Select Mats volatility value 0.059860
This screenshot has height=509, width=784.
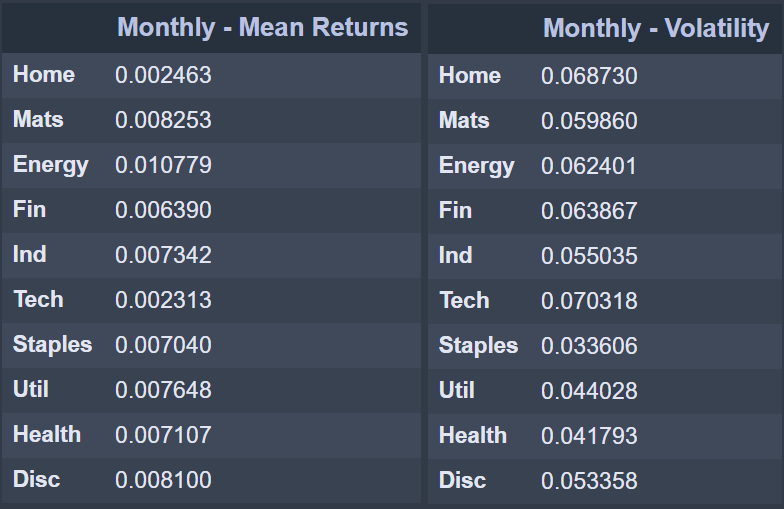(x=590, y=121)
